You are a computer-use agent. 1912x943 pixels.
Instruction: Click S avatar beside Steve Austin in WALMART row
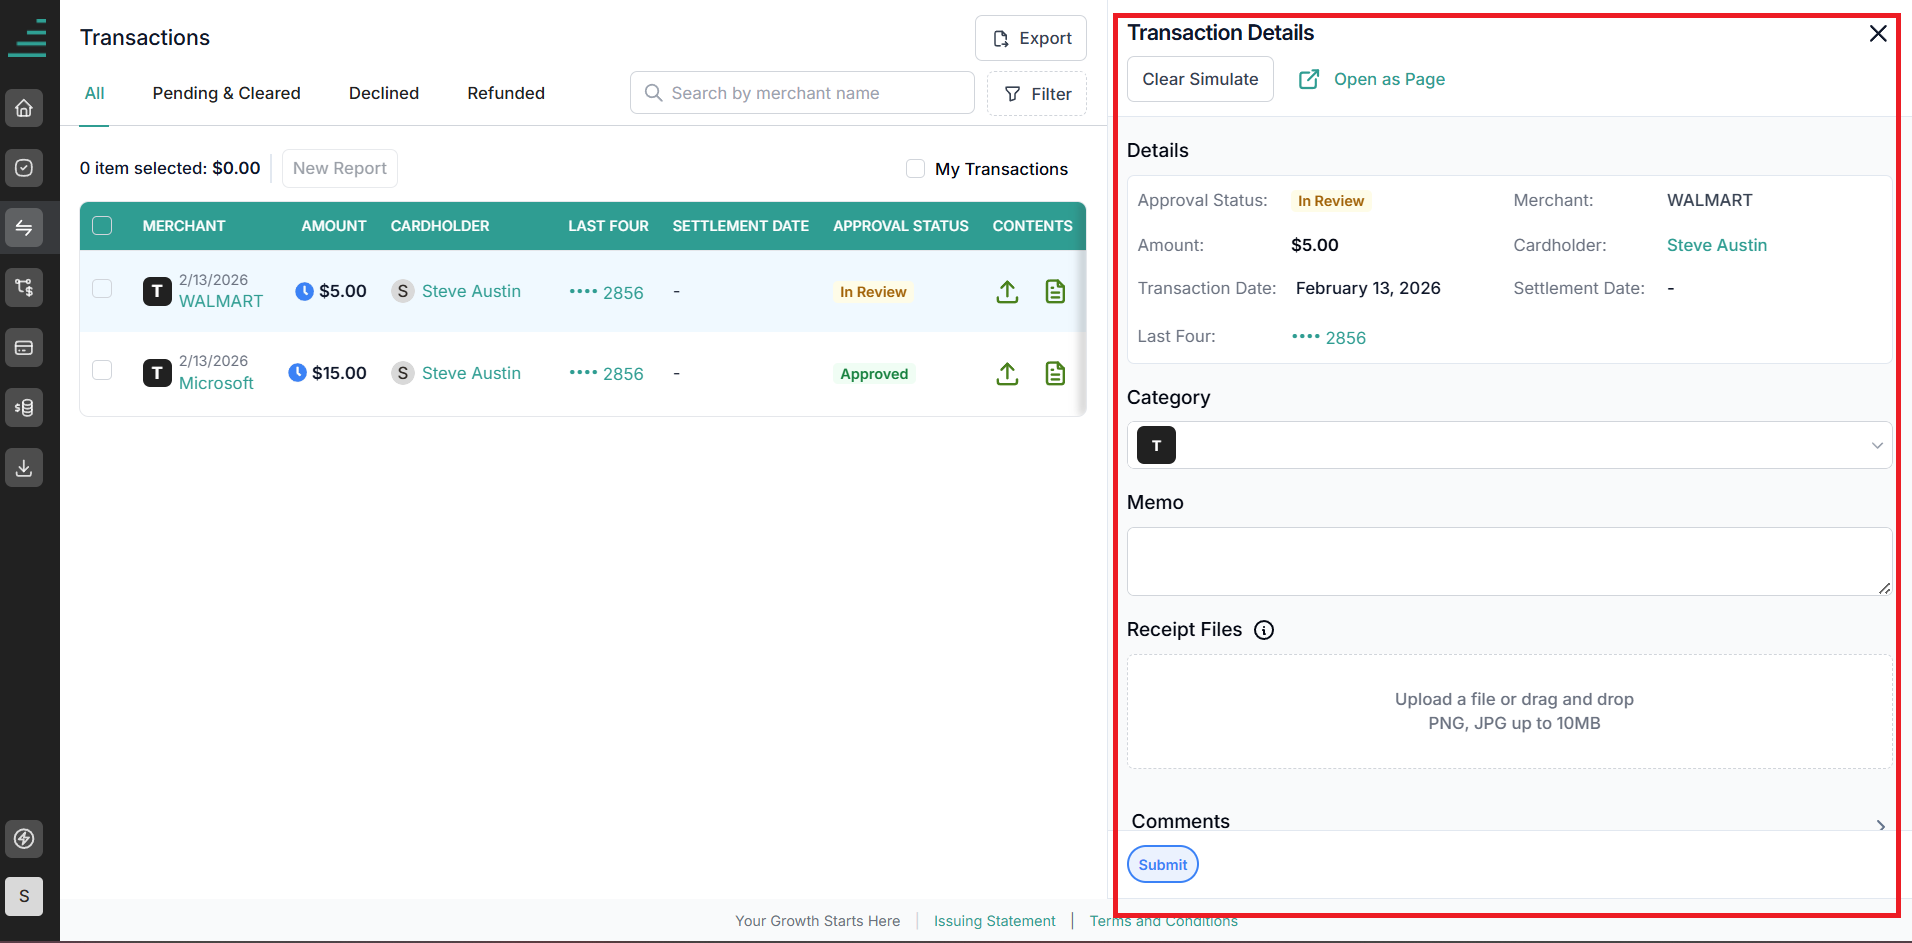(403, 291)
